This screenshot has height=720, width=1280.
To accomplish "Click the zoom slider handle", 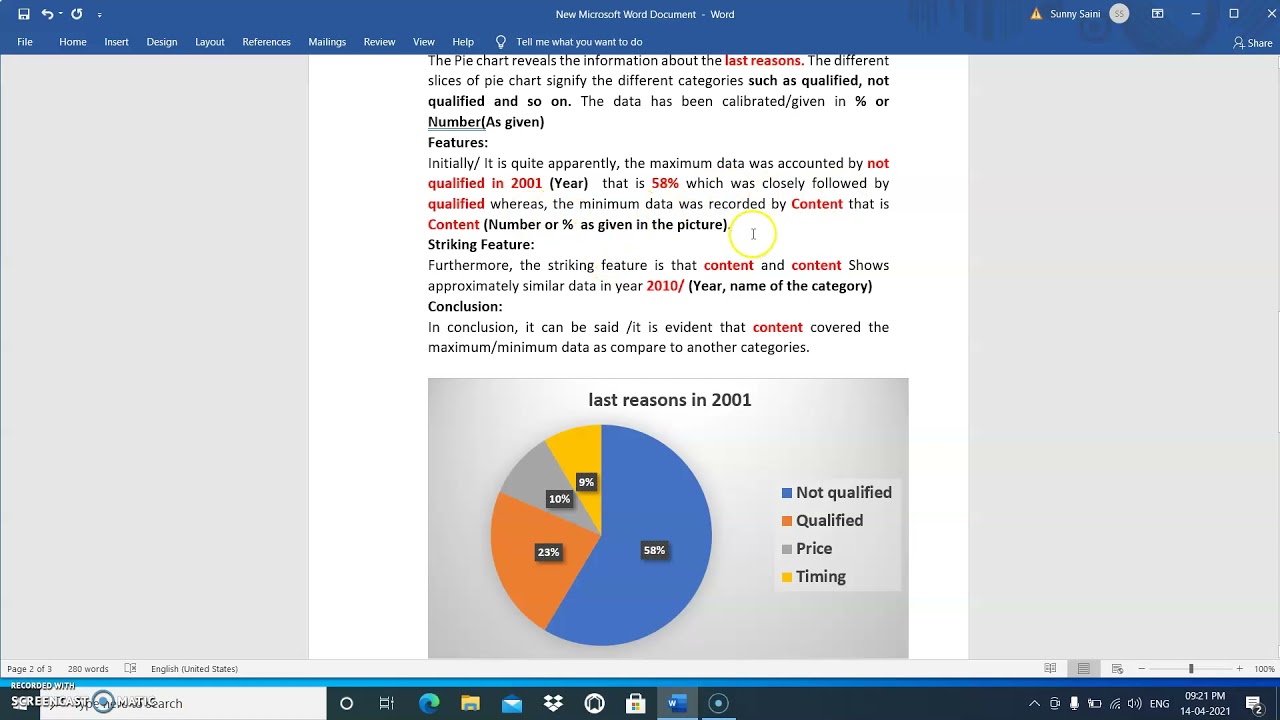I will 1191,669.
